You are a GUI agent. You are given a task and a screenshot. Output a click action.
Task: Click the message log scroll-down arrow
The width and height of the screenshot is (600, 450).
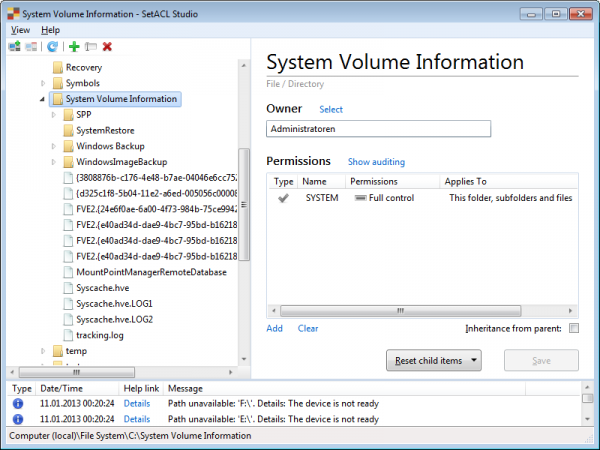click(x=587, y=419)
